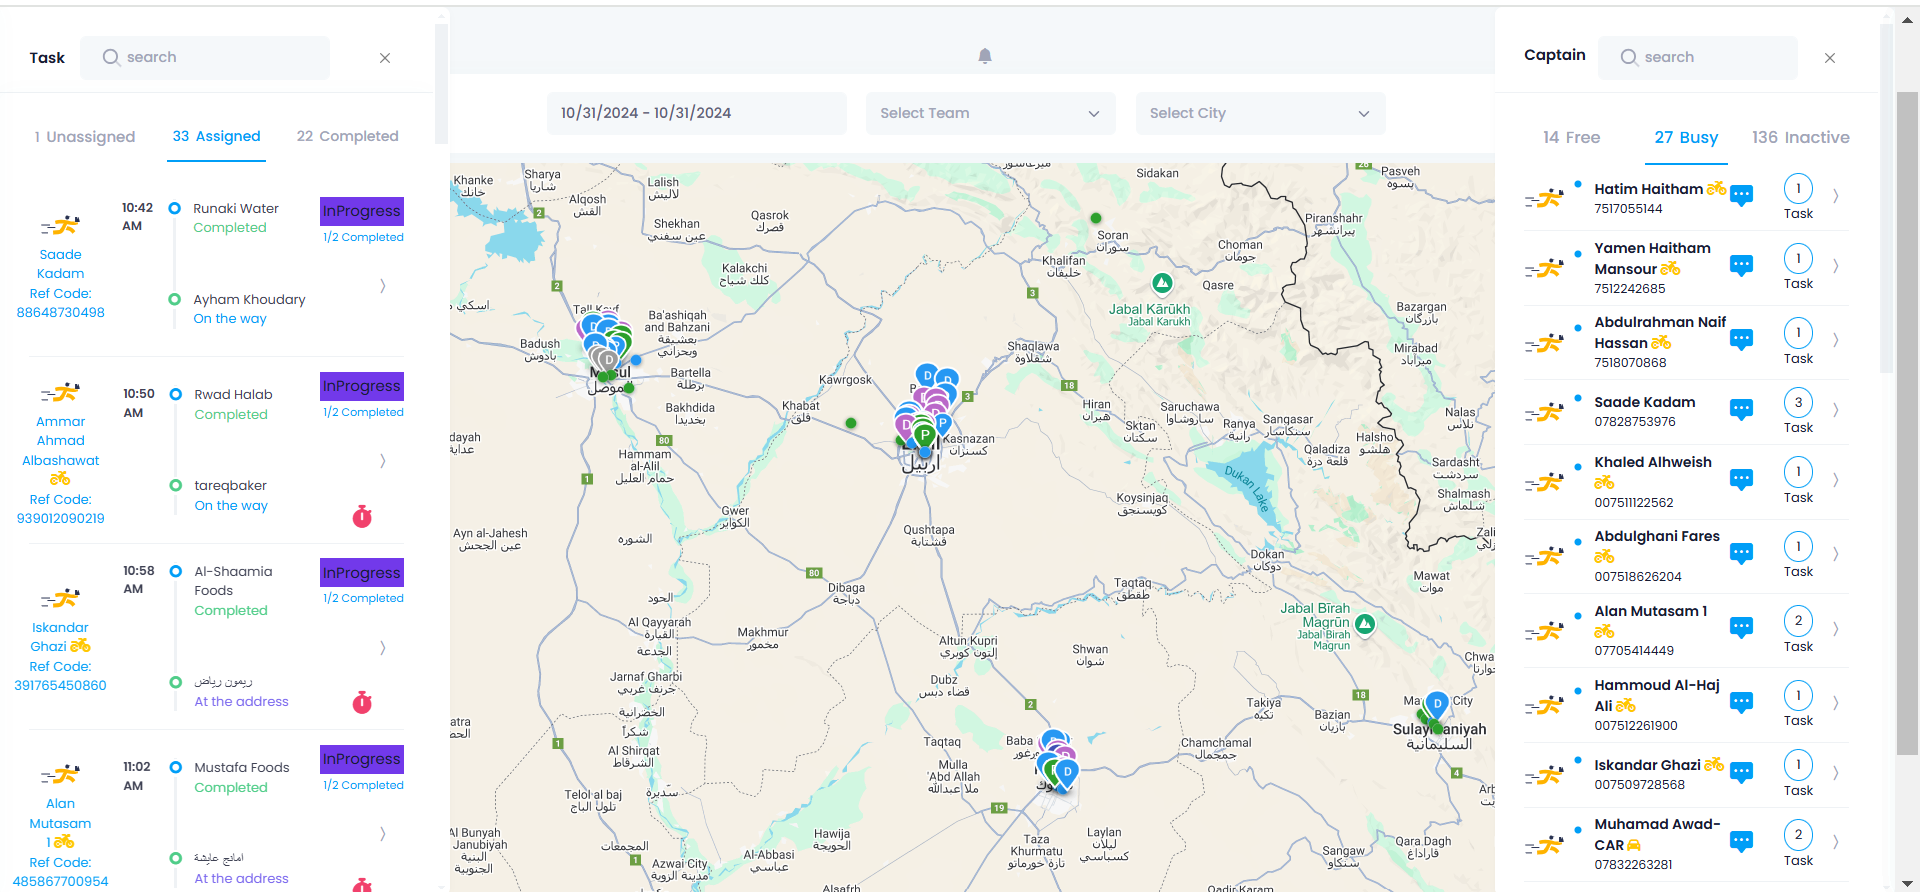Viewport: 1920px width, 892px height.
Task: Expand Muhamad Awad-CAR captain row chevron
Action: 1836,842
